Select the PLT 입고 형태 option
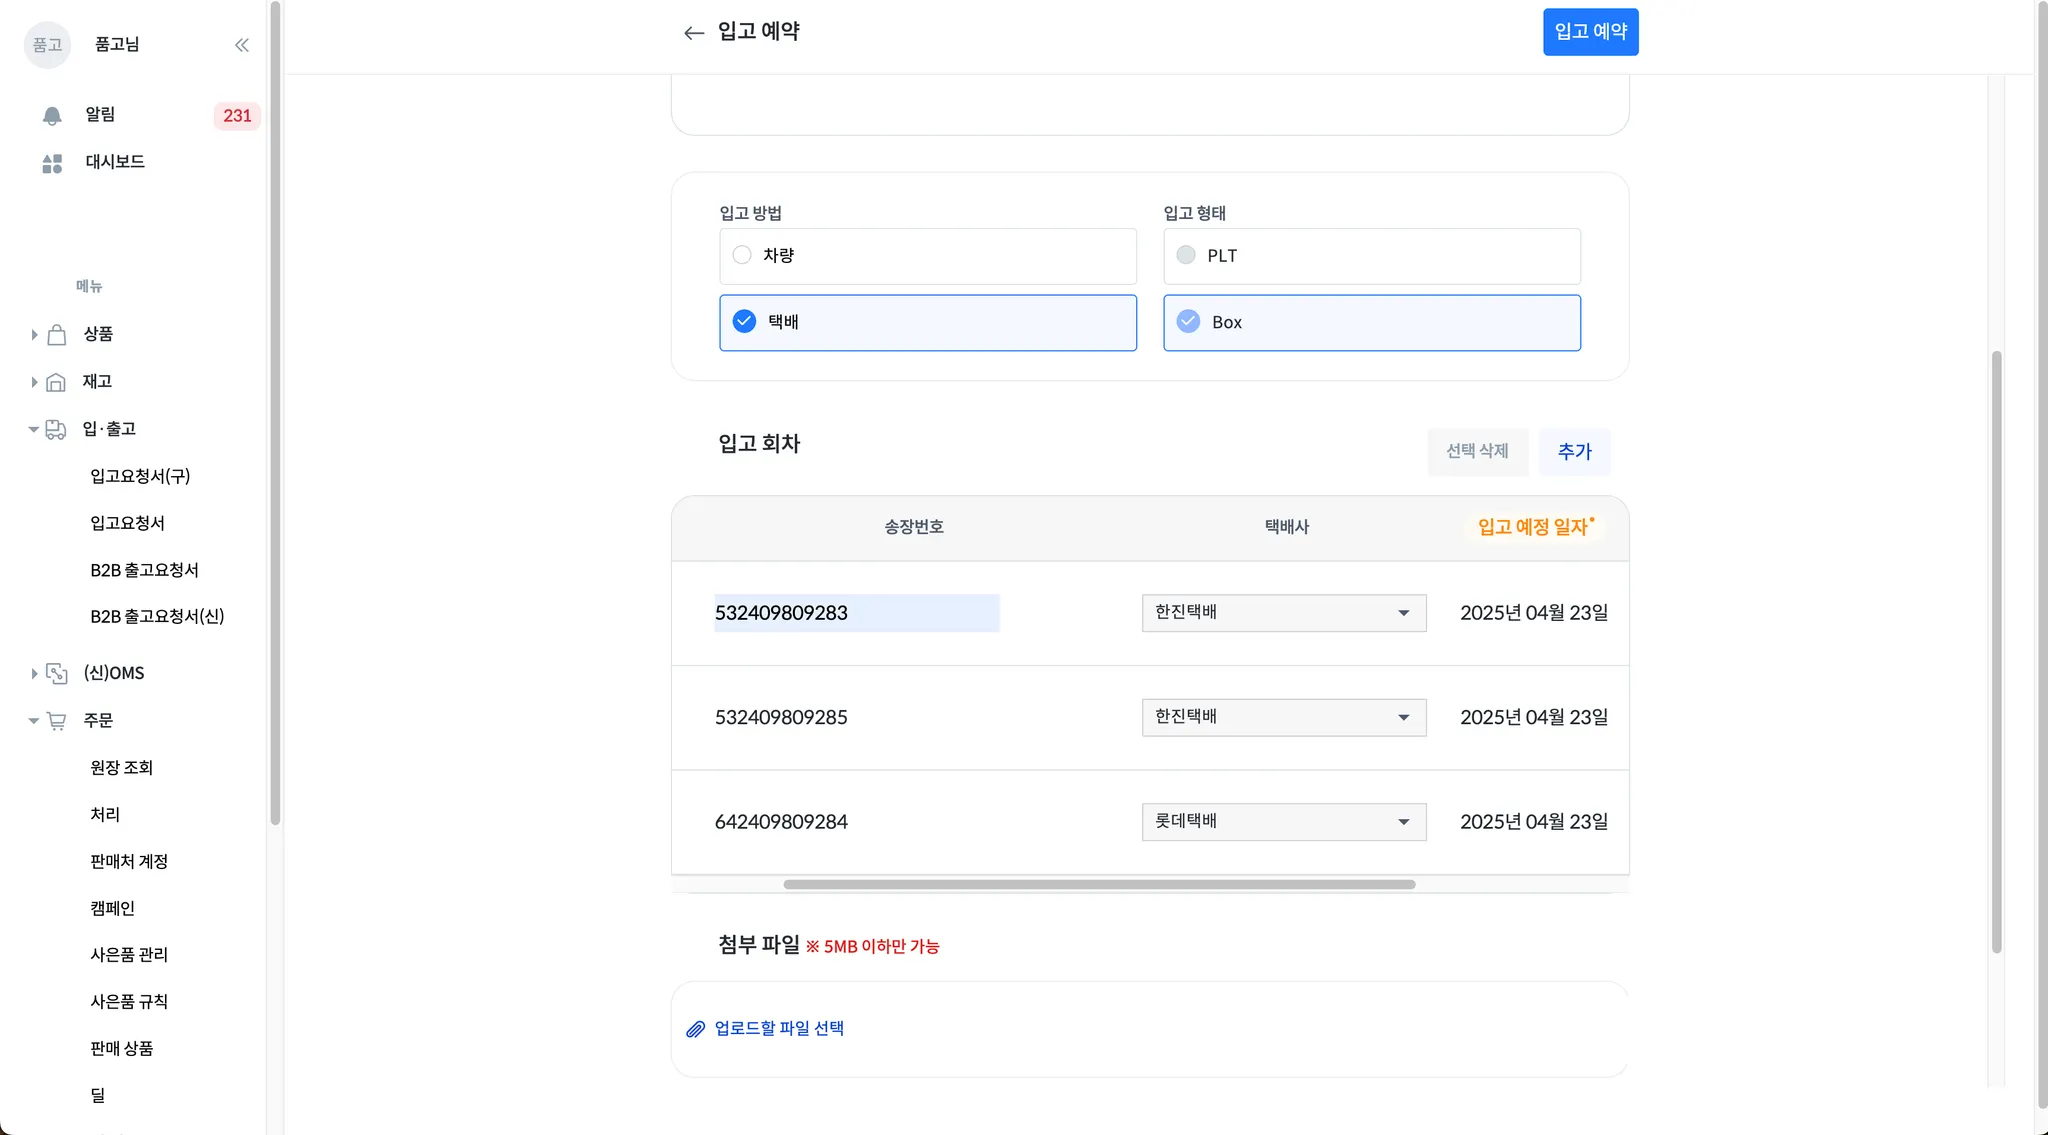 tap(1186, 255)
